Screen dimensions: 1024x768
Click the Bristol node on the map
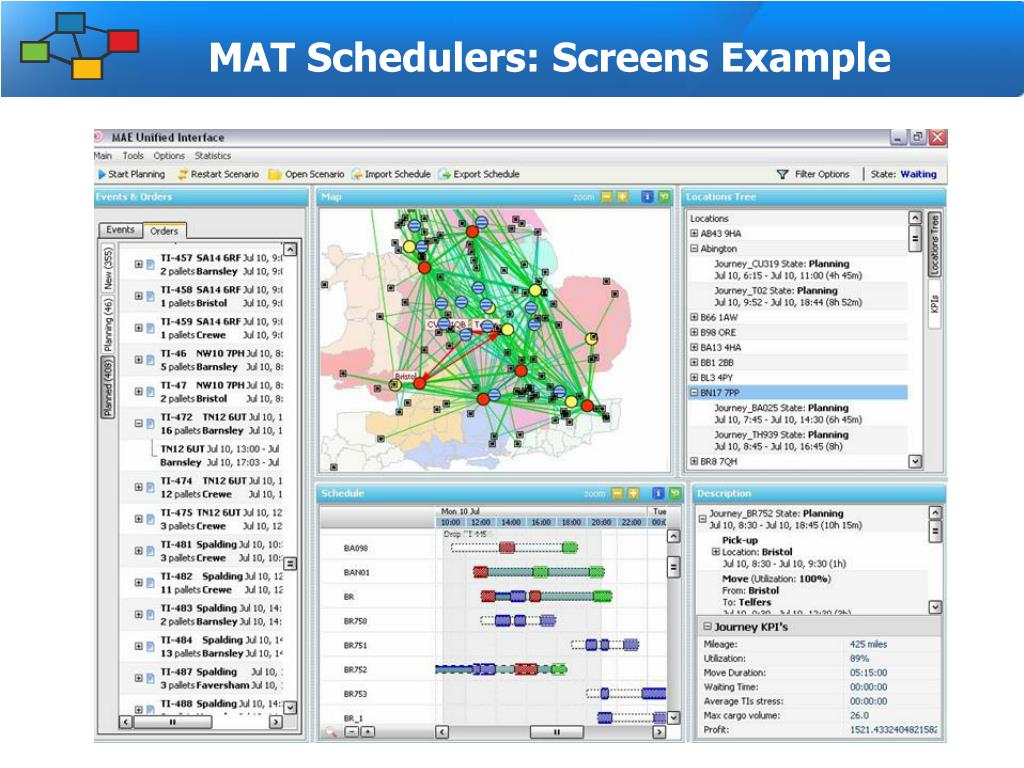[420, 383]
